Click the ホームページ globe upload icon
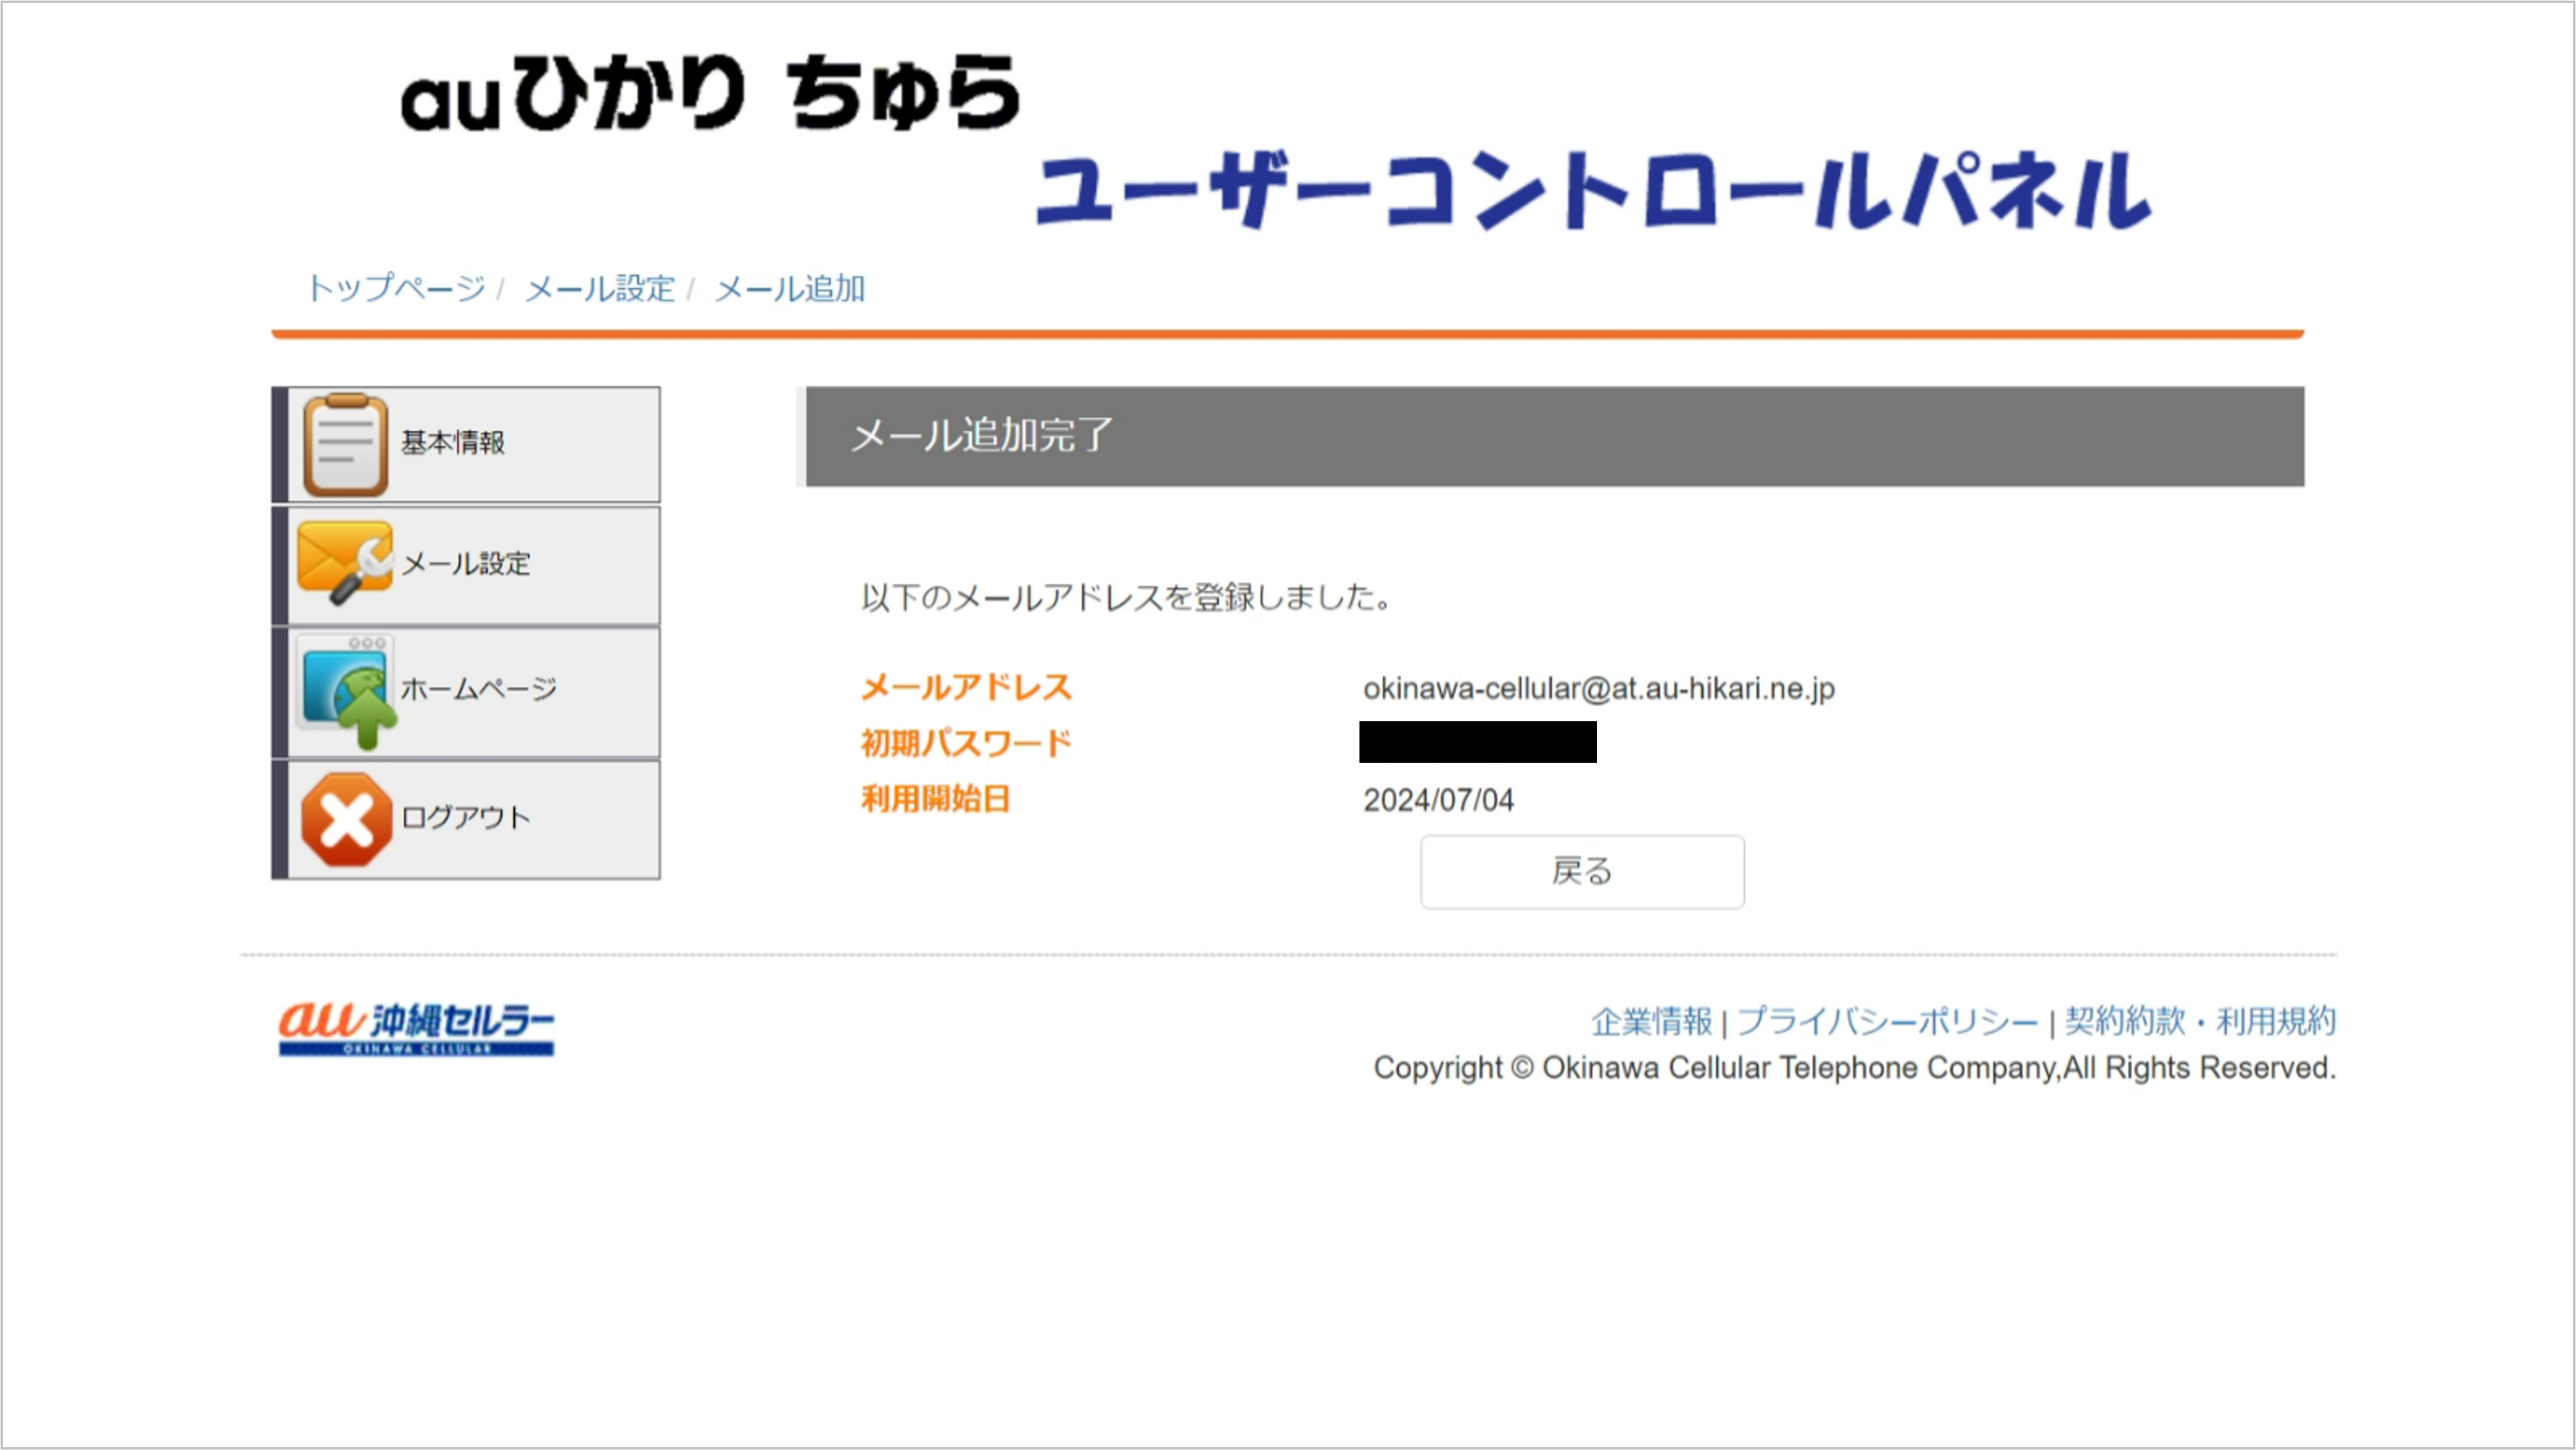The width and height of the screenshot is (2576, 1450). coord(347,692)
